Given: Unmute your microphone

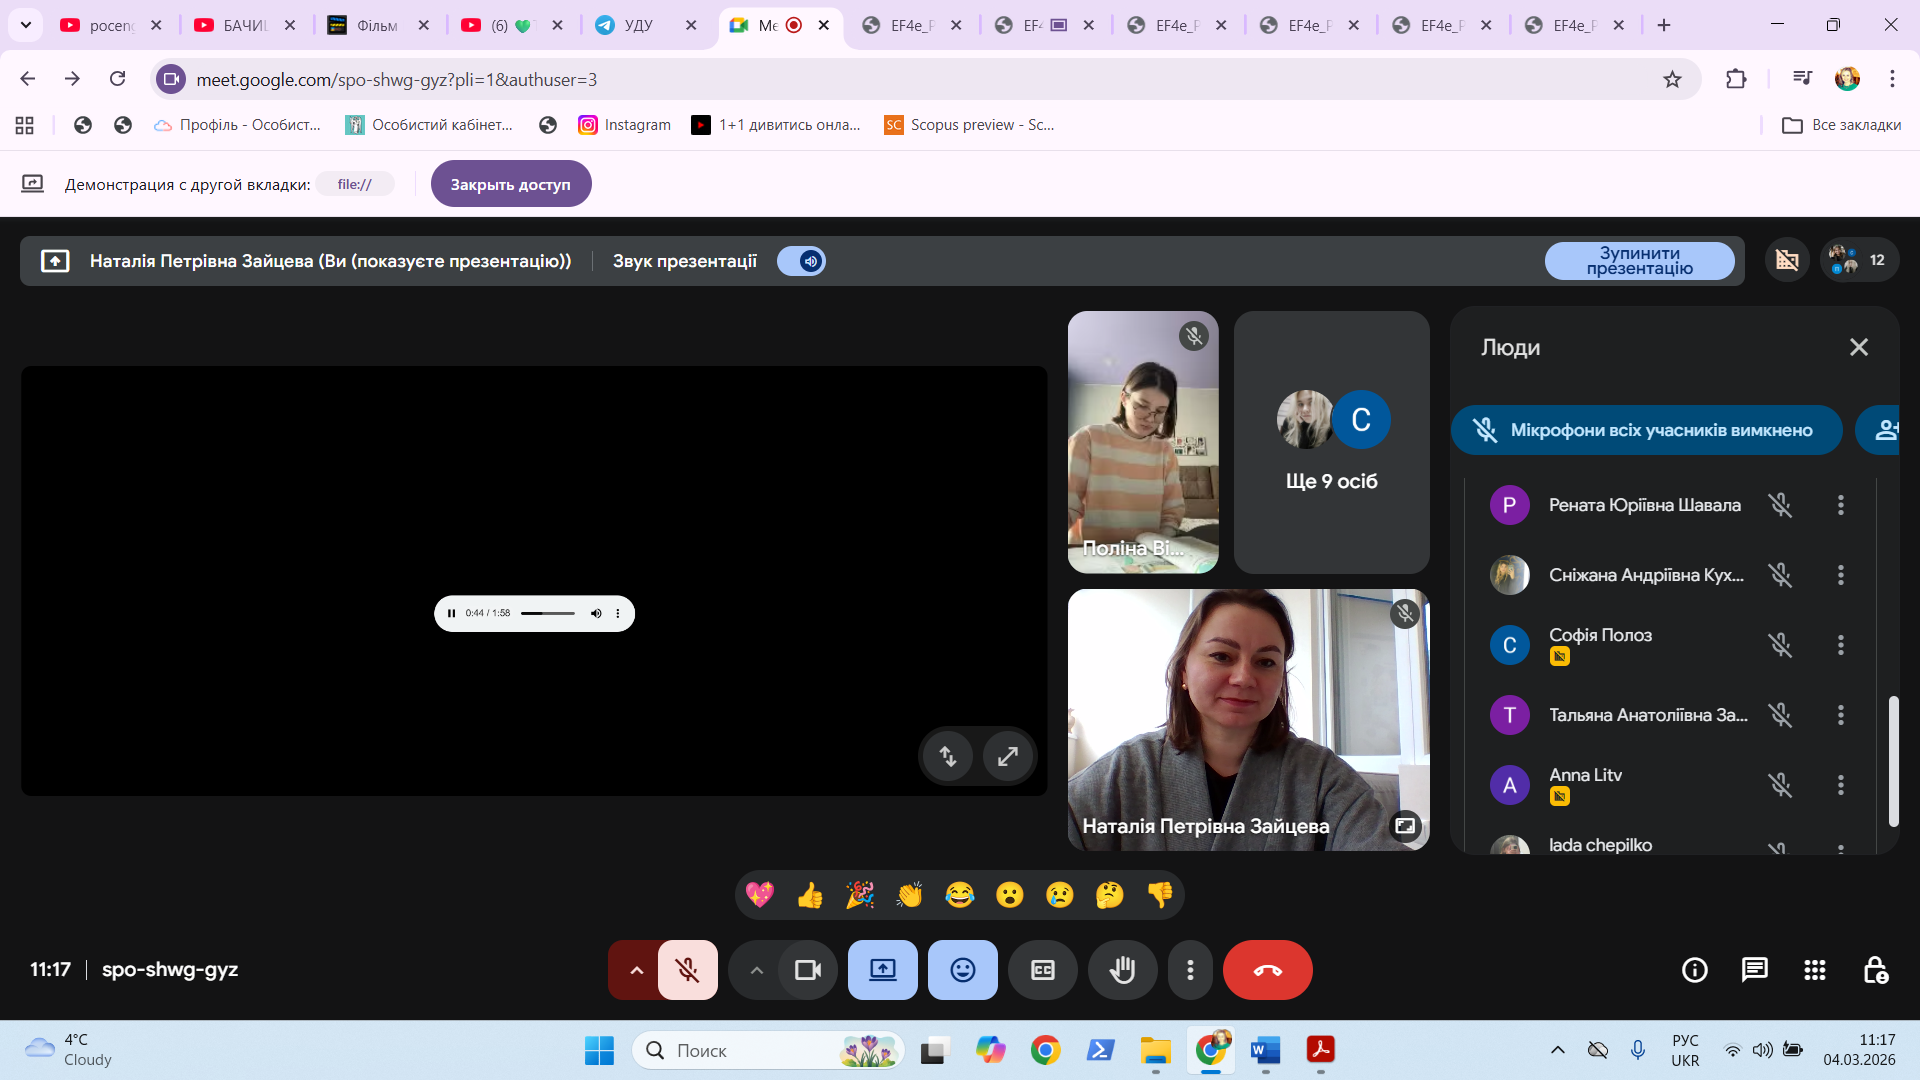Looking at the screenshot, I should pos(687,970).
